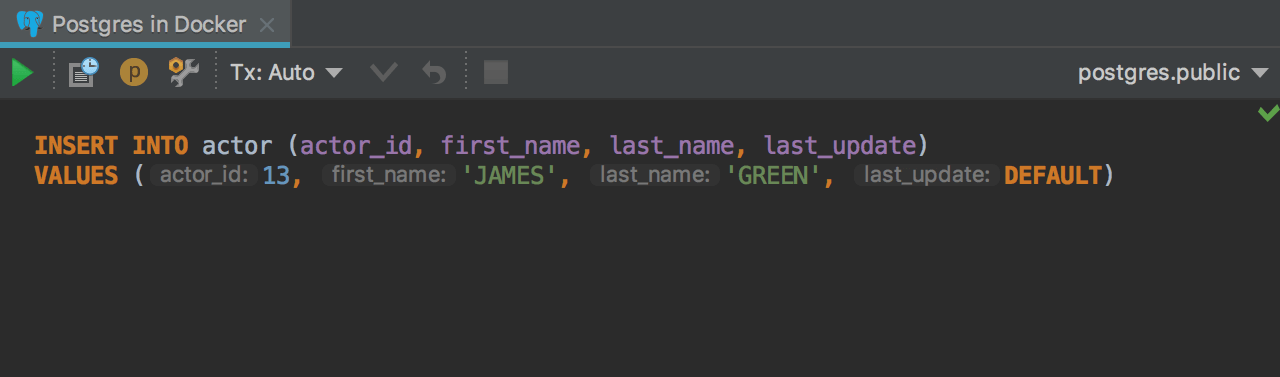Open settings via the wrench icon
Screen dimensions: 1280x377
pos(183,72)
